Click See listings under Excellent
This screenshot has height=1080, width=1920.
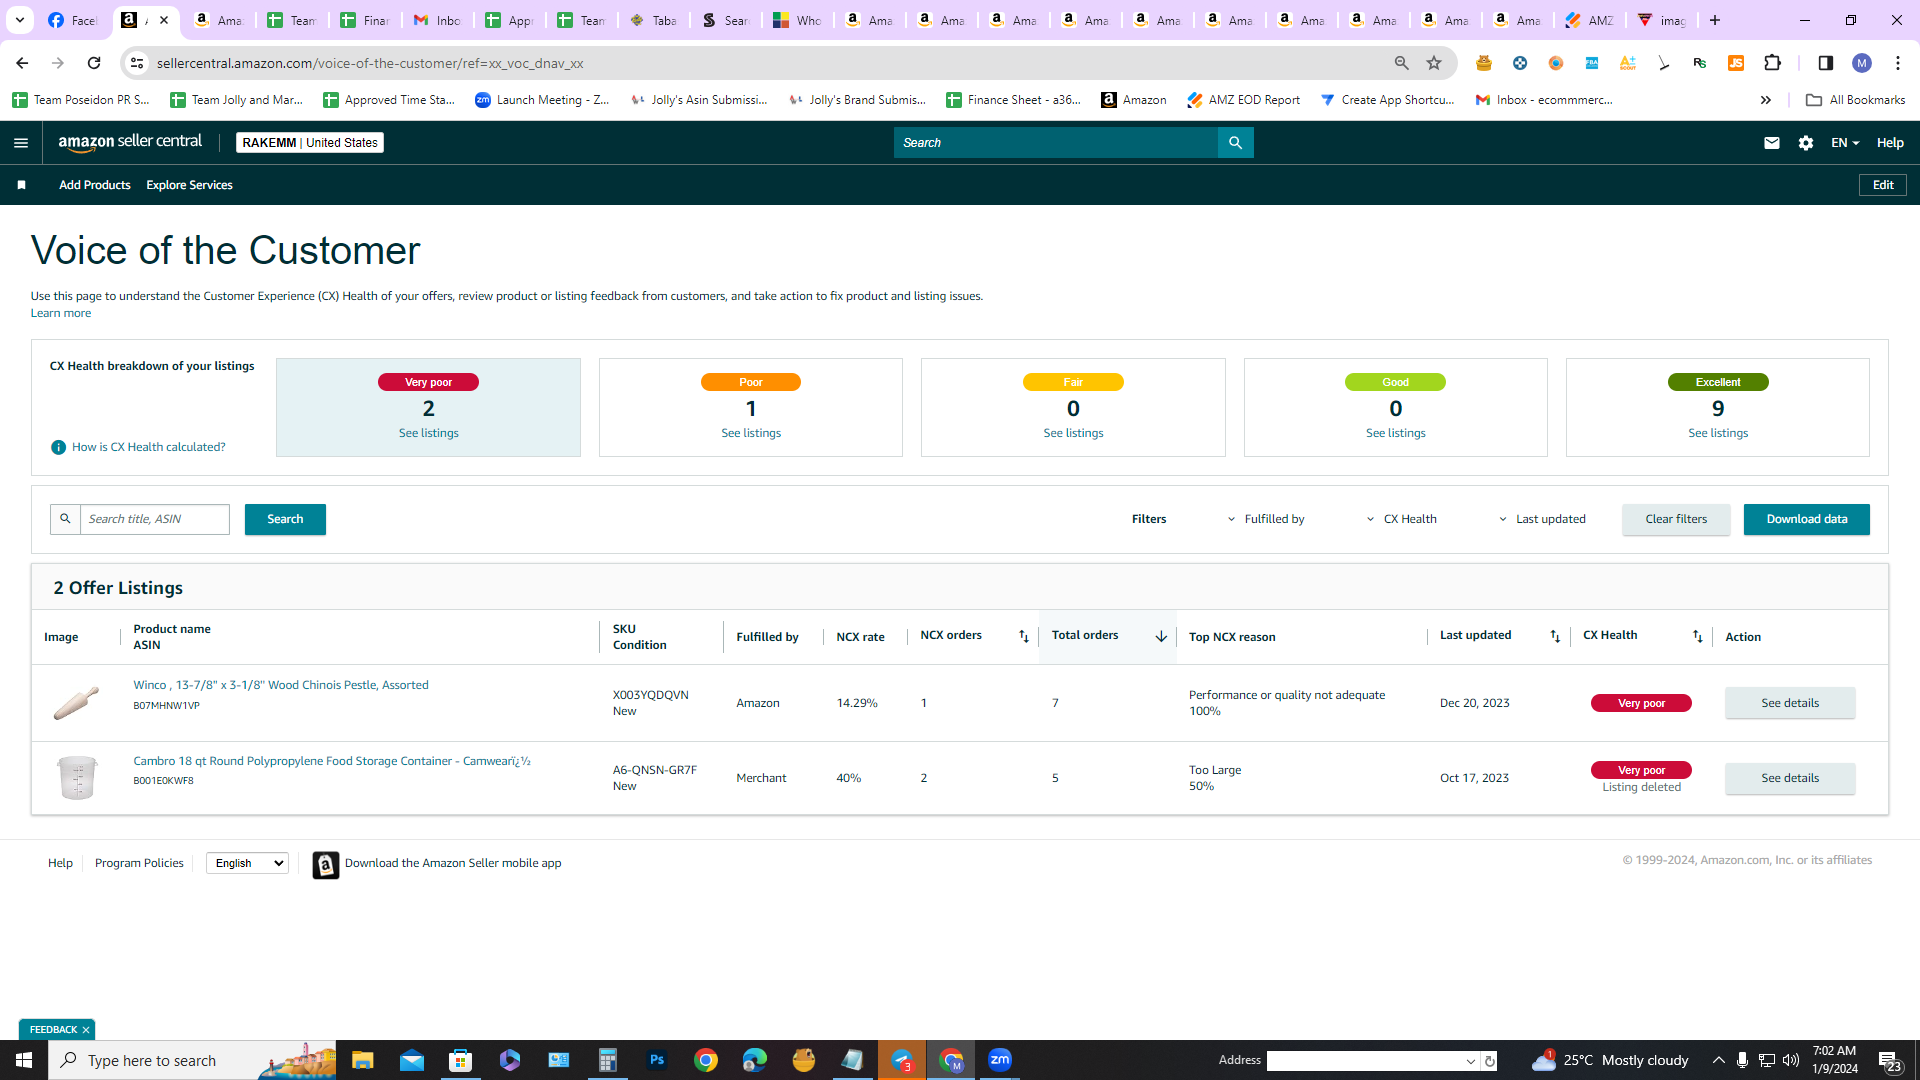pos(1718,433)
